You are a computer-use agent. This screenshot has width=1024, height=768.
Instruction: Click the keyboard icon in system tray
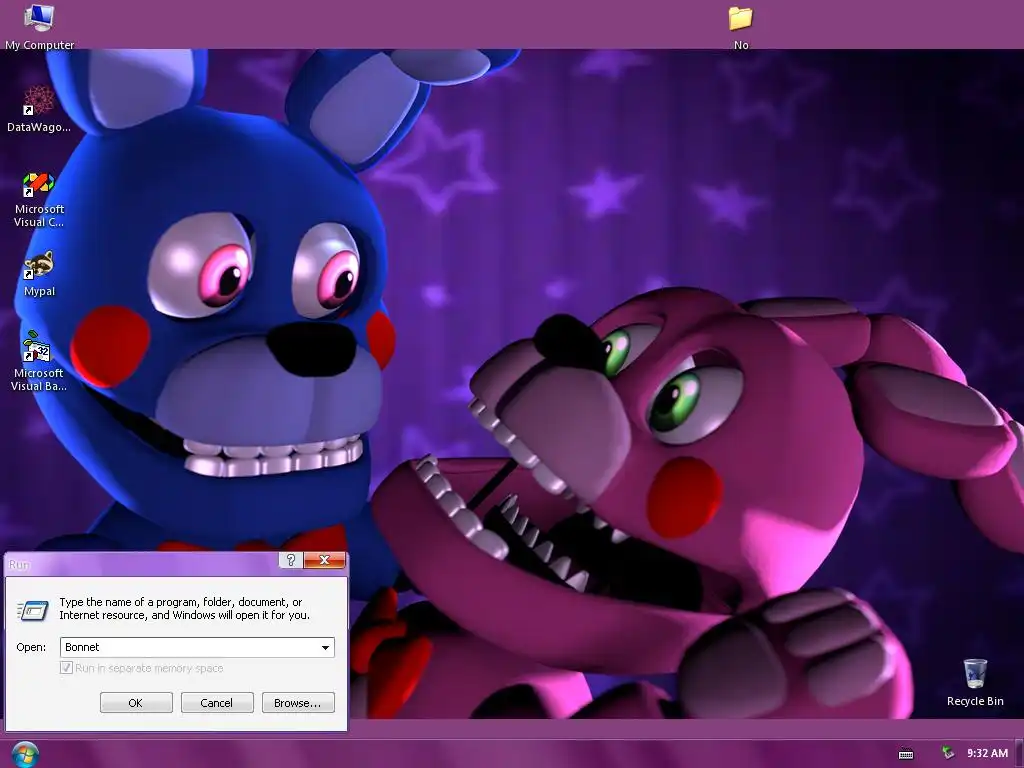tap(906, 754)
